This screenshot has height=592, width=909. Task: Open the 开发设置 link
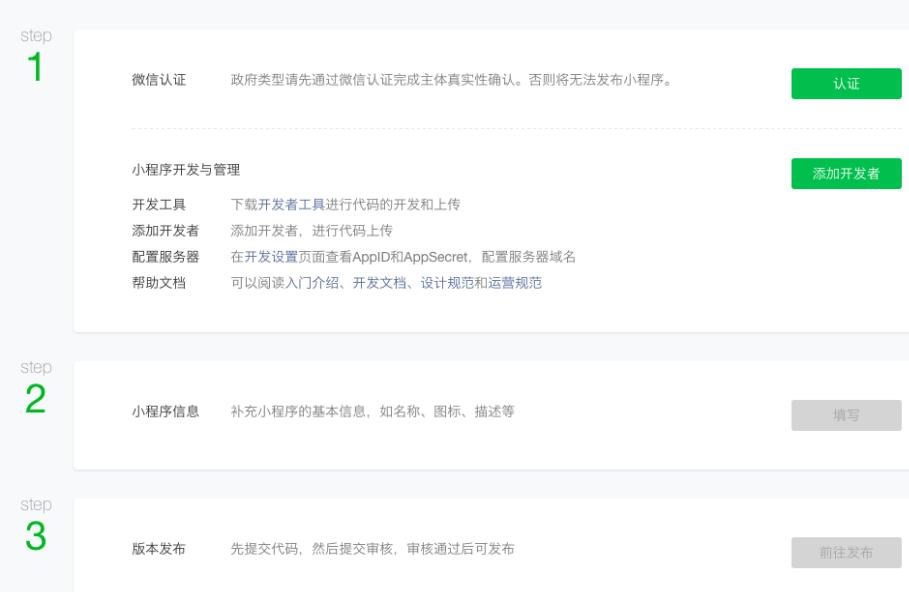271,257
